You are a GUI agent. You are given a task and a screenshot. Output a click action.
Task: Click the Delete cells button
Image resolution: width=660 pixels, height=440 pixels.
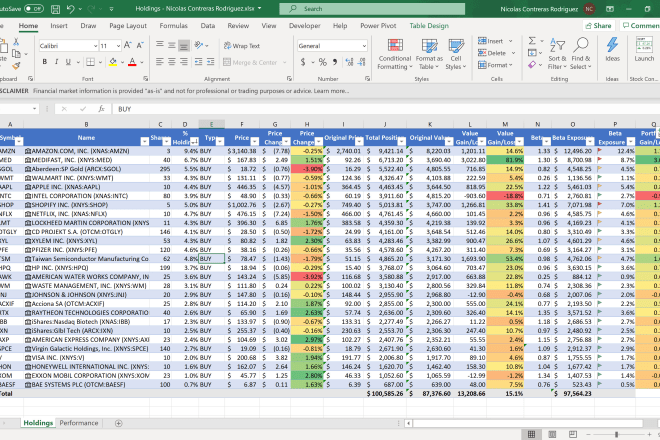(x=492, y=53)
